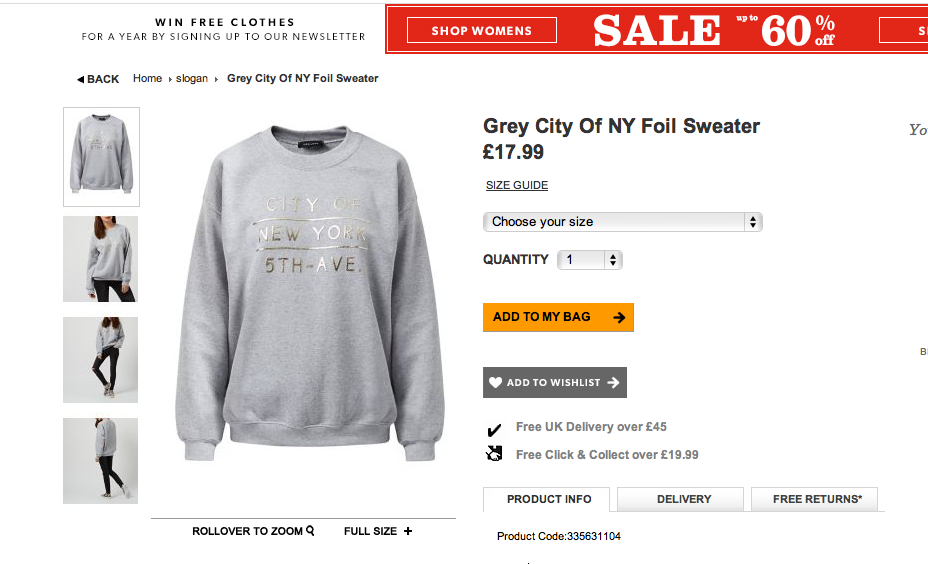Open the Choose your size dropdown
Viewport: 928px width, 564px height.
coord(623,222)
